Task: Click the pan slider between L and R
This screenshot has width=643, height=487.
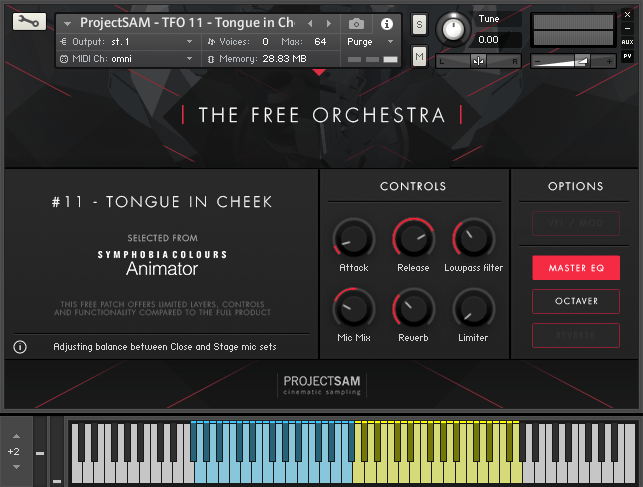Action: pyautogui.click(x=478, y=61)
